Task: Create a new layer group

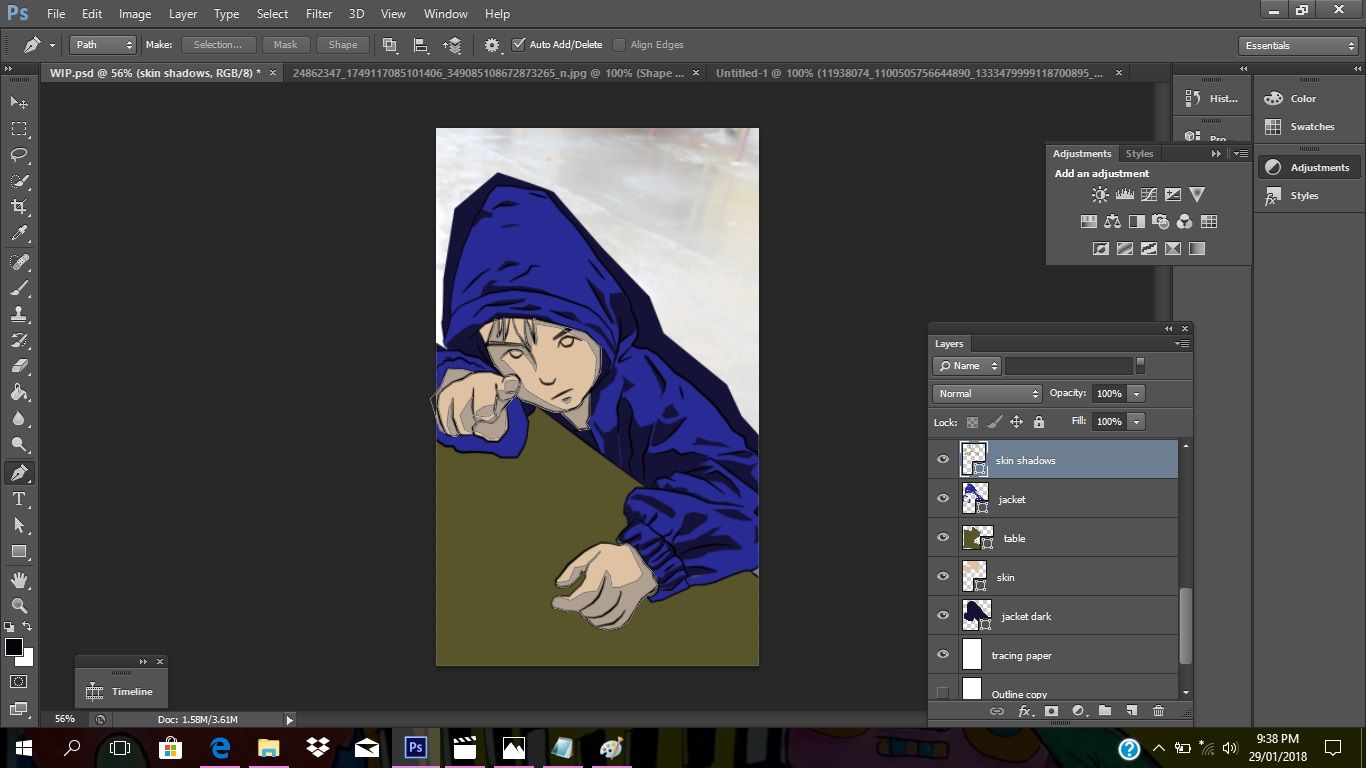Action: (1104, 711)
